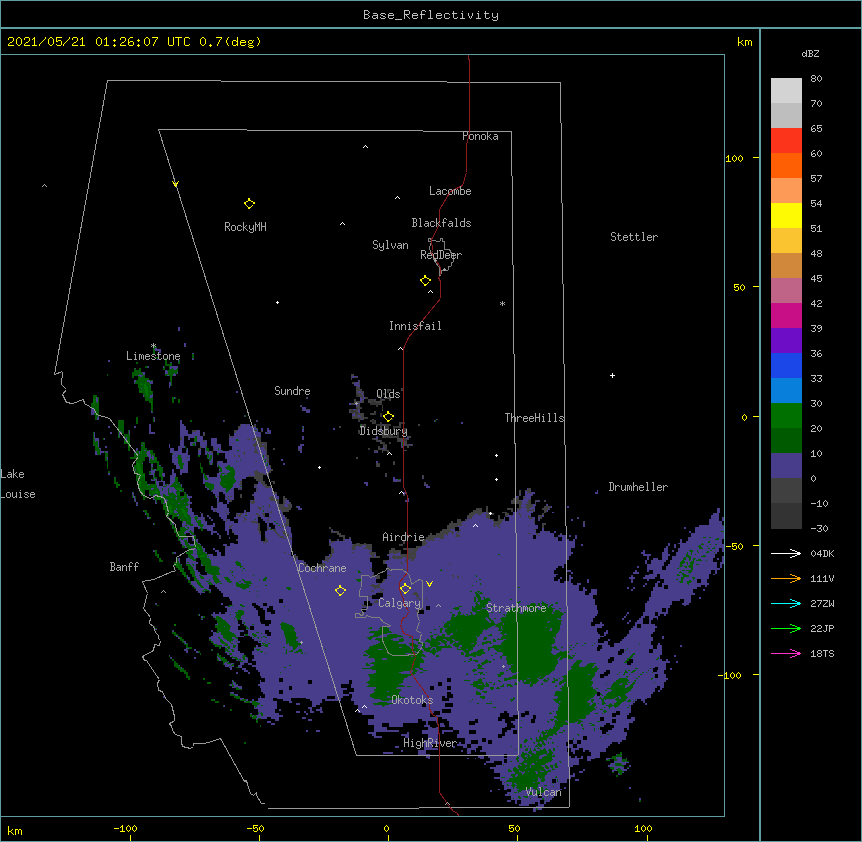Pick the dark green 20-10 dBZ swatch
Screen dimensions: 862x842
click(x=786, y=441)
